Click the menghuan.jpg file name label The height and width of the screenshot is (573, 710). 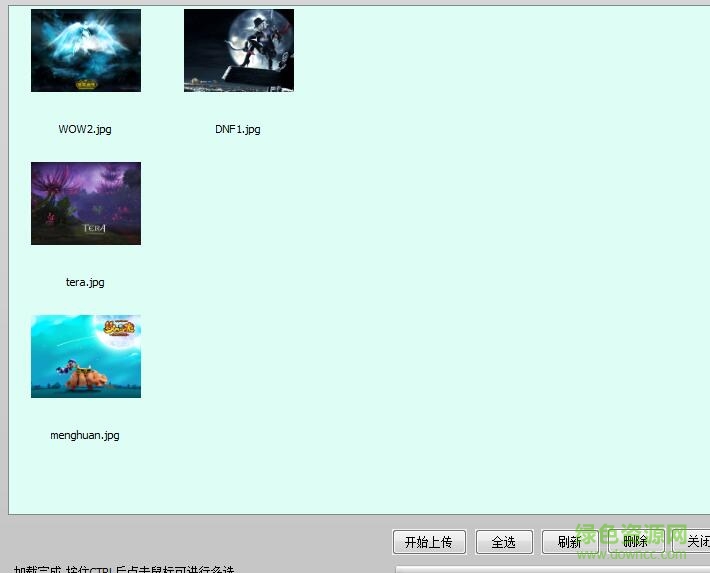coord(85,436)
